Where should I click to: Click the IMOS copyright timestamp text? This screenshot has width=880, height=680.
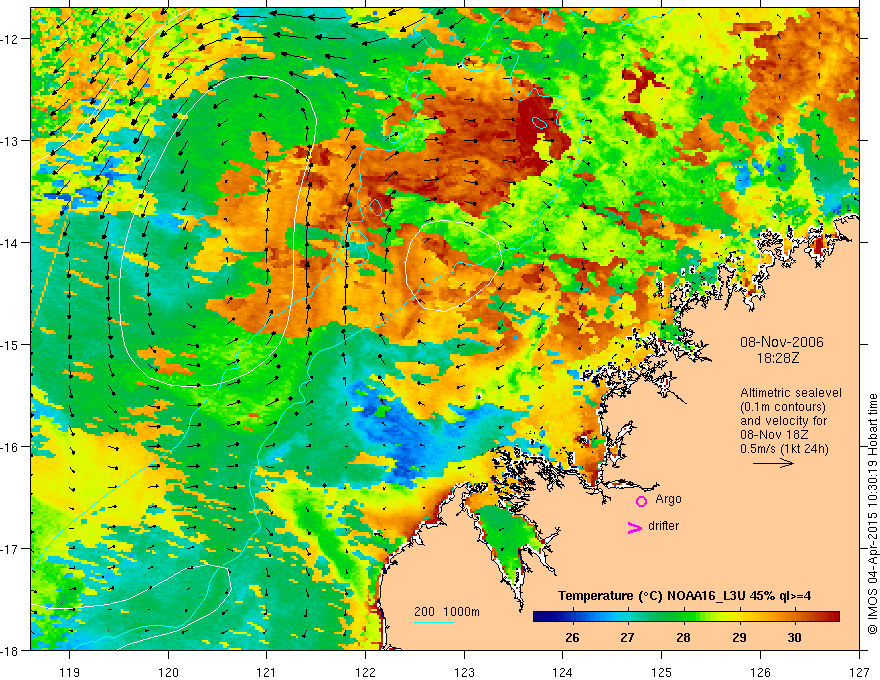click(873, 514)
